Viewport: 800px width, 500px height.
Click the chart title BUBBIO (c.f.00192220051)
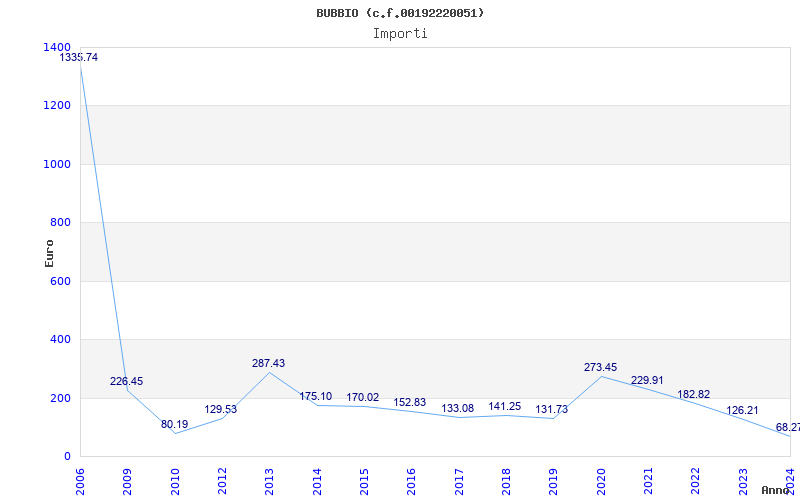pyautogui.click(x=400, y=13)
